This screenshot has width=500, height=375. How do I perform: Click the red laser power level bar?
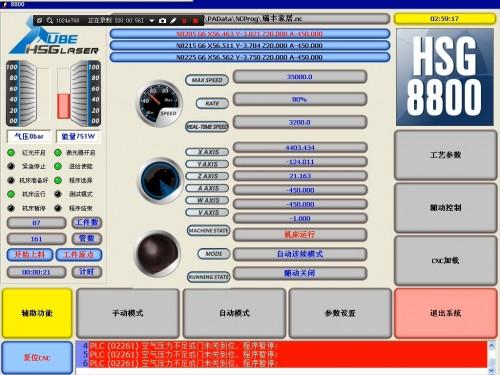tap(63, 106)
